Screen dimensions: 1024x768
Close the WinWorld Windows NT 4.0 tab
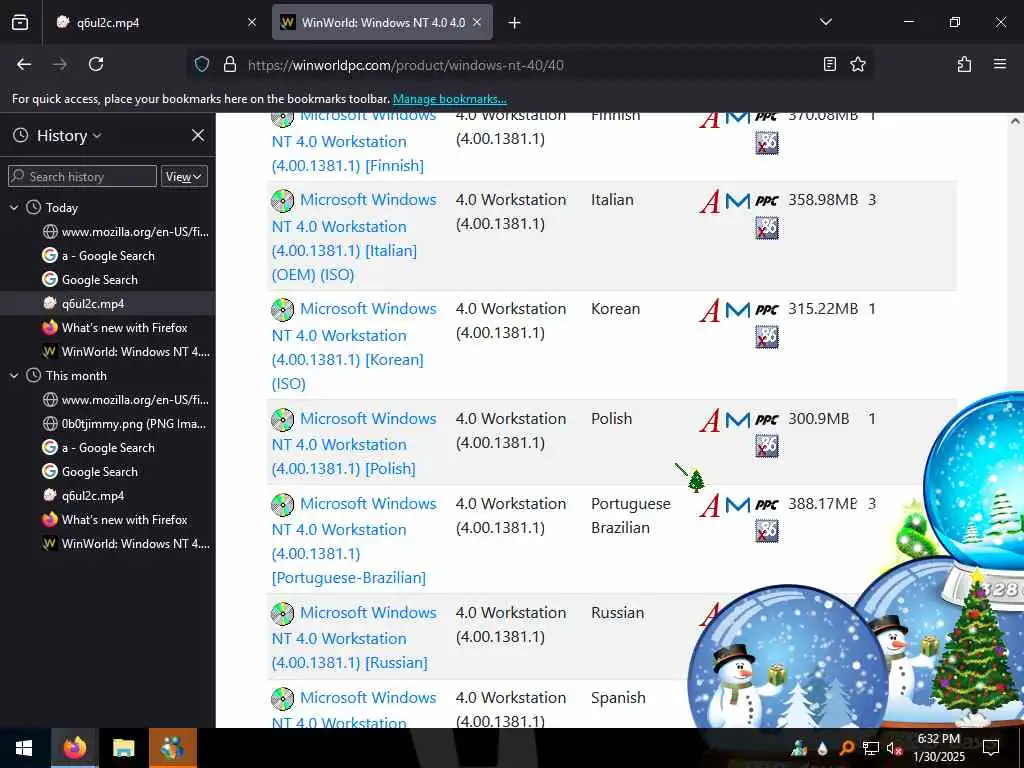point(477,22)
